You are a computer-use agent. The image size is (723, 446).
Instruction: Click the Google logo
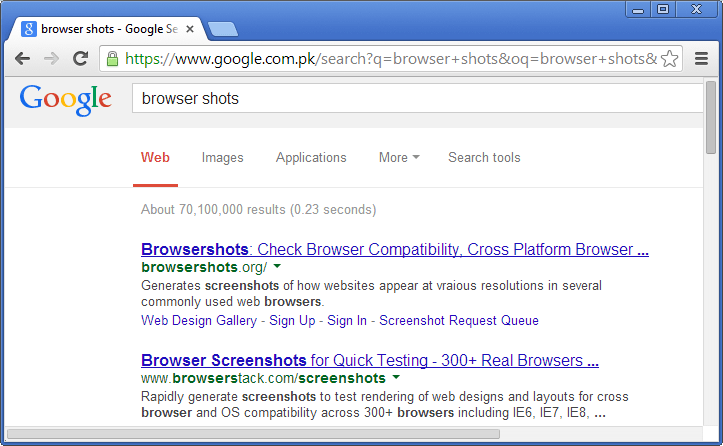pyautogui.click(x=65, y=100)
